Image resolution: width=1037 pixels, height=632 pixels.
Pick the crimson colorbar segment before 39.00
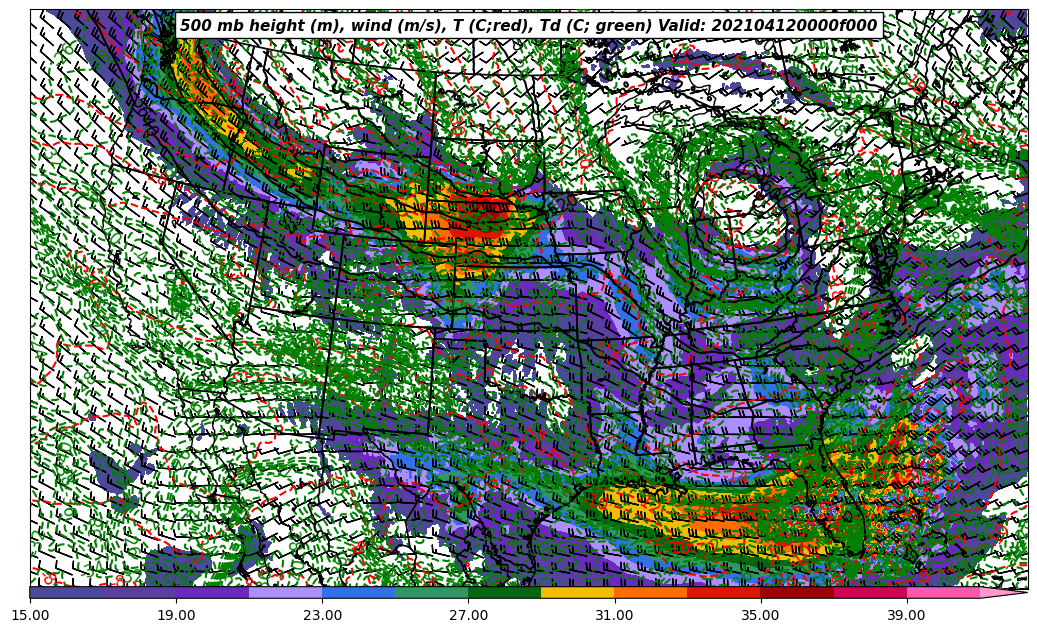pos(870,592)
